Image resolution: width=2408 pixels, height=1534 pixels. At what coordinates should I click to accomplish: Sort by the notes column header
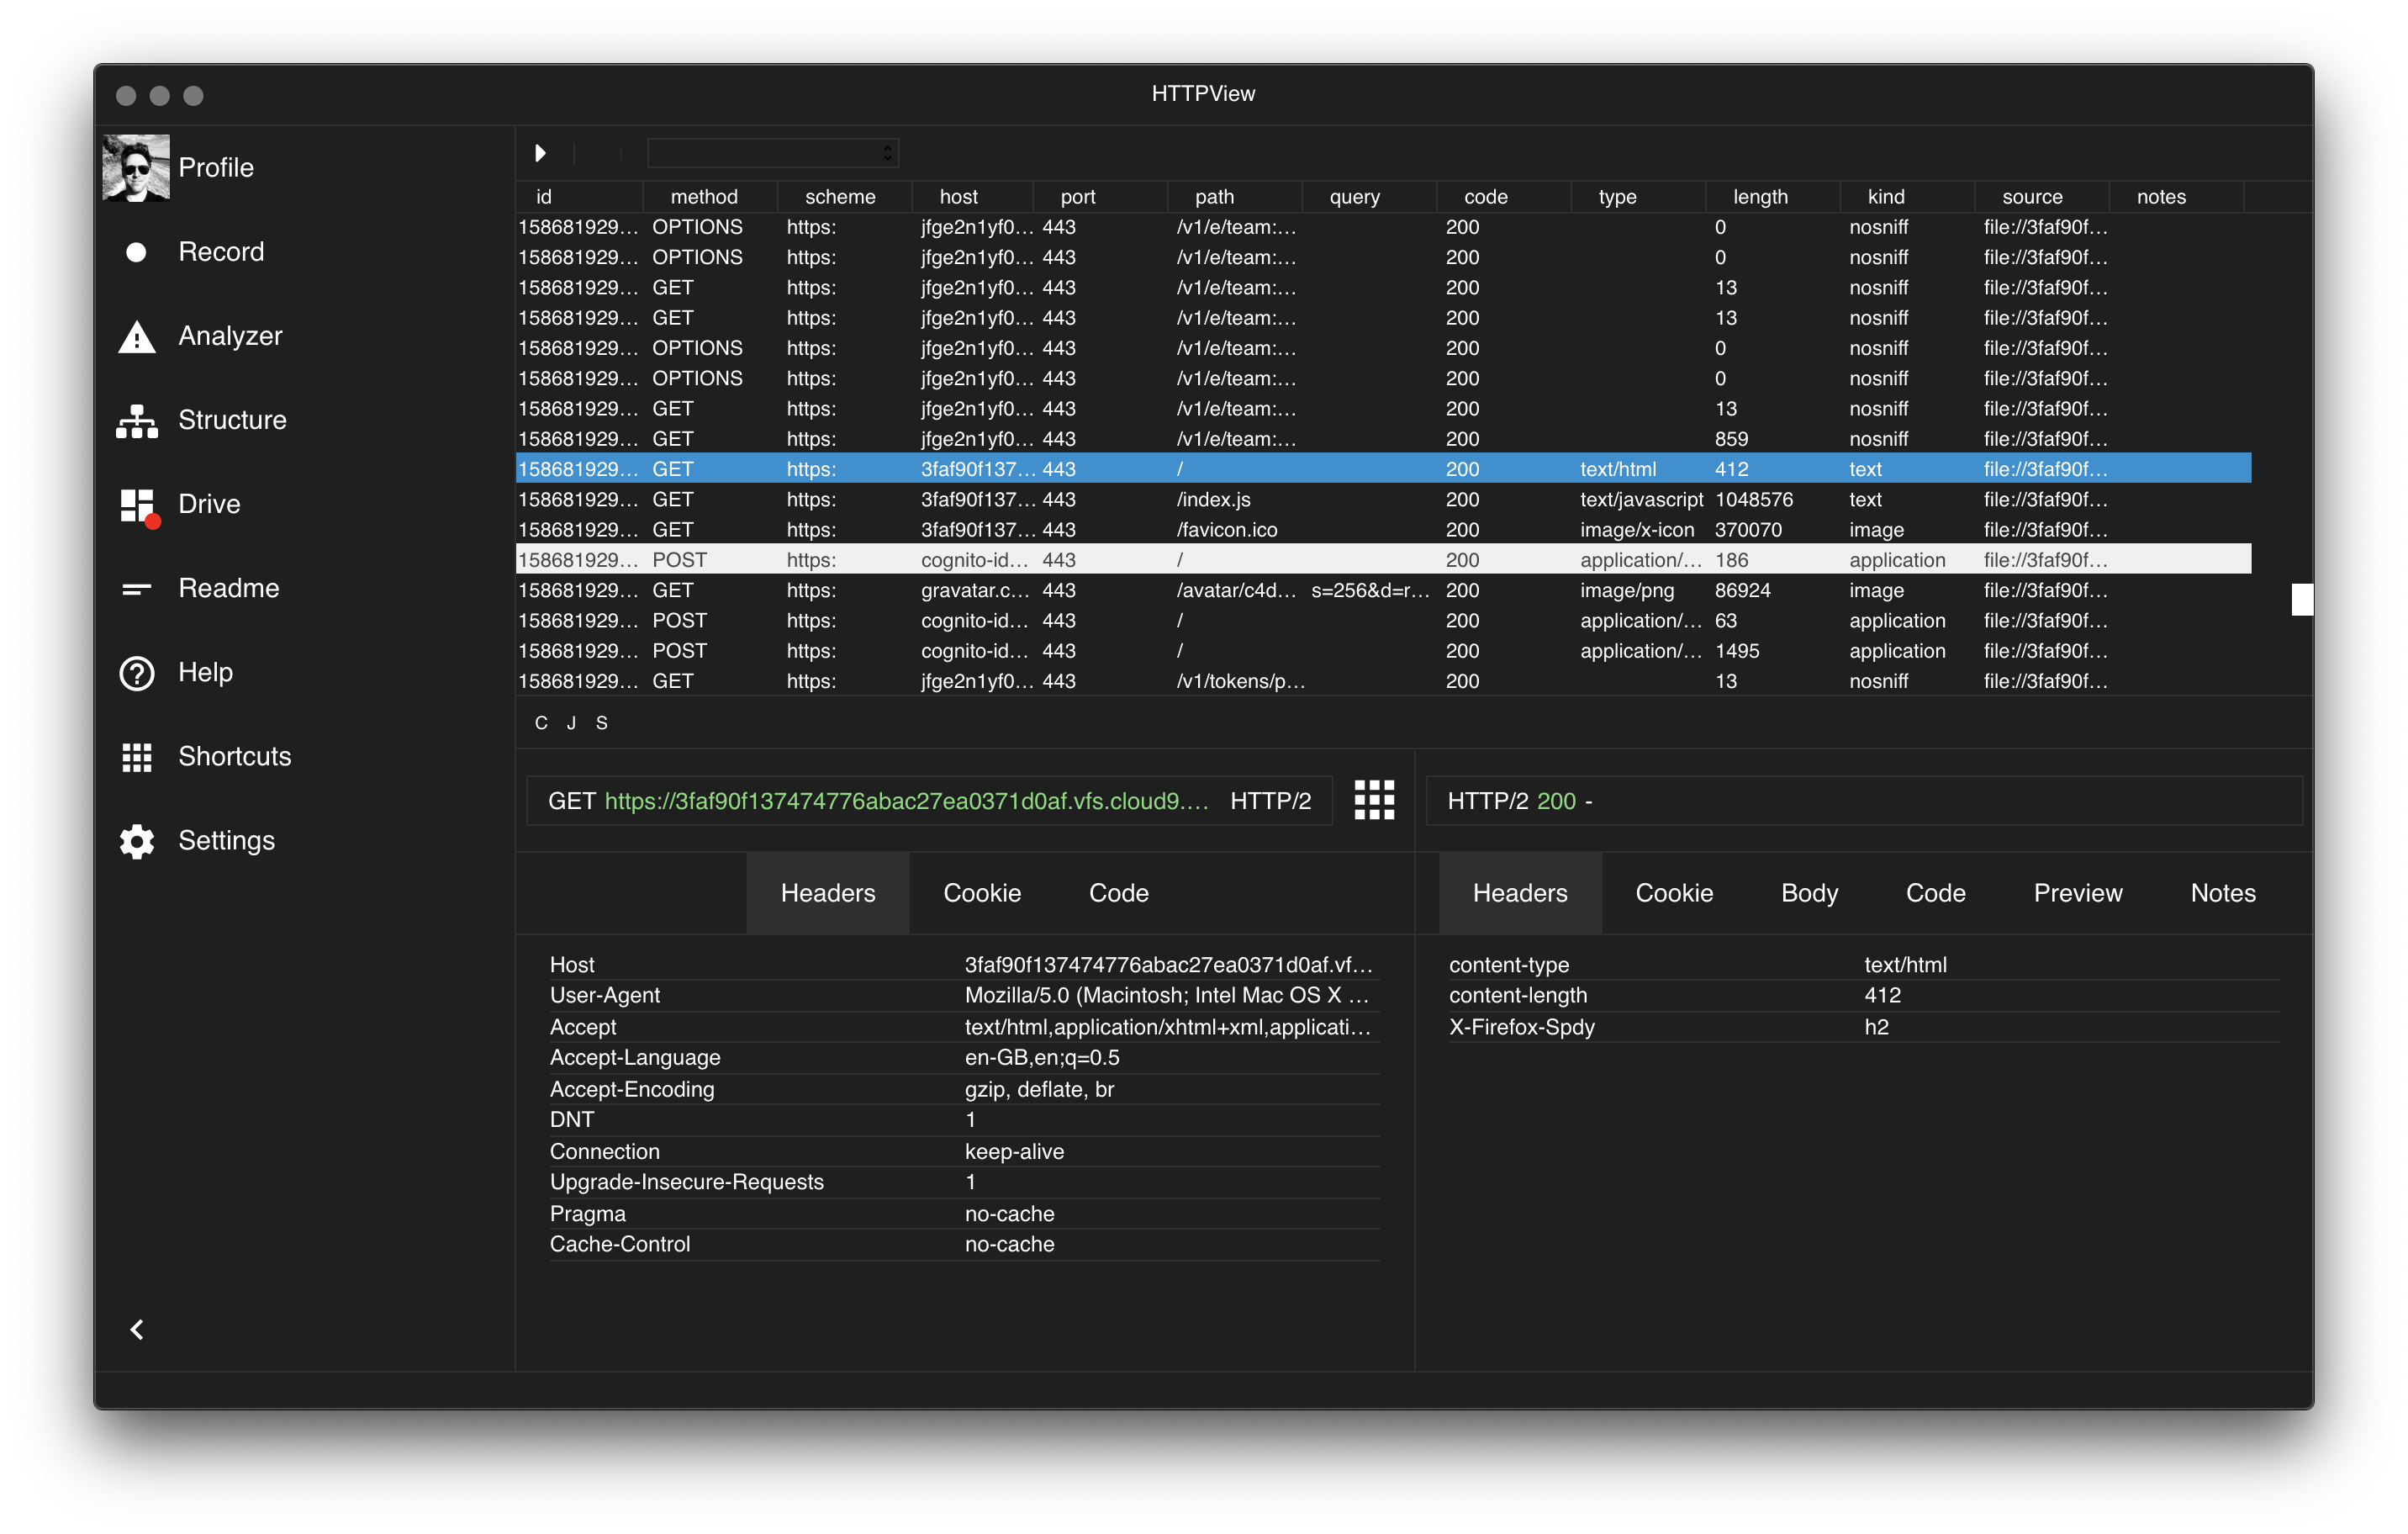(2177, 197)
